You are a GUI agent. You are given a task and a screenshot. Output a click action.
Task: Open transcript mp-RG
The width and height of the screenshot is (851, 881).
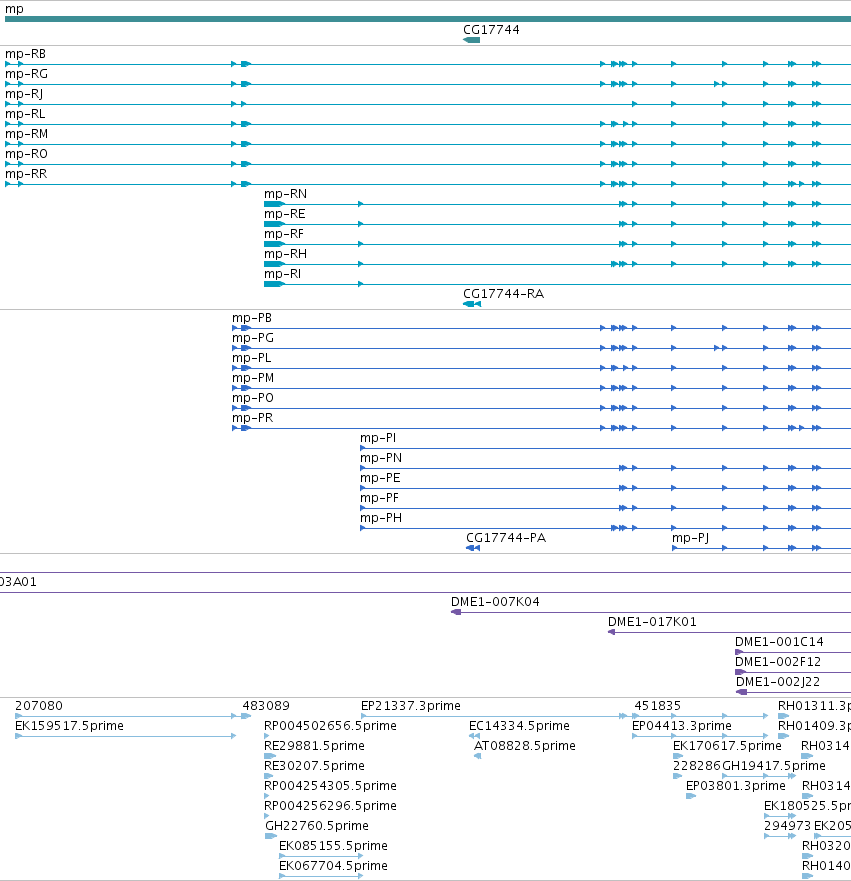(26, 74)
